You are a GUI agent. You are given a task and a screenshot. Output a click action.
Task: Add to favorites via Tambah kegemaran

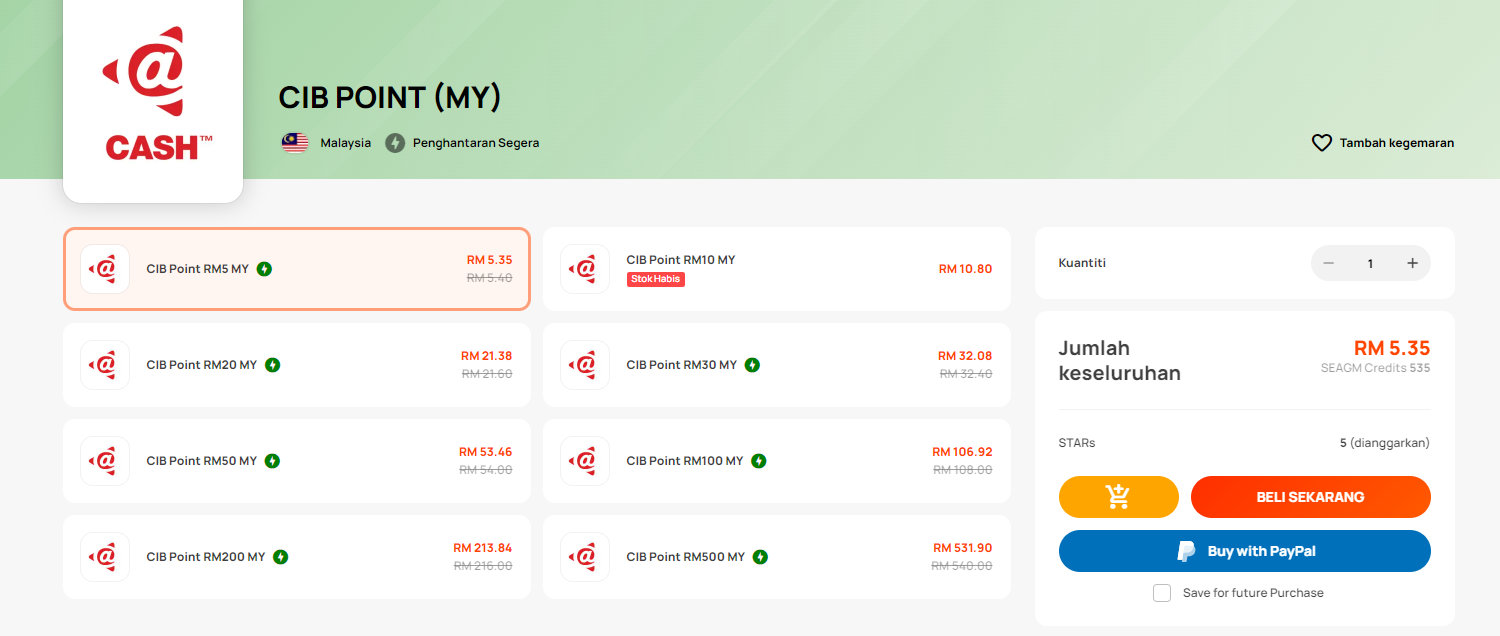tap(1383, 143)
